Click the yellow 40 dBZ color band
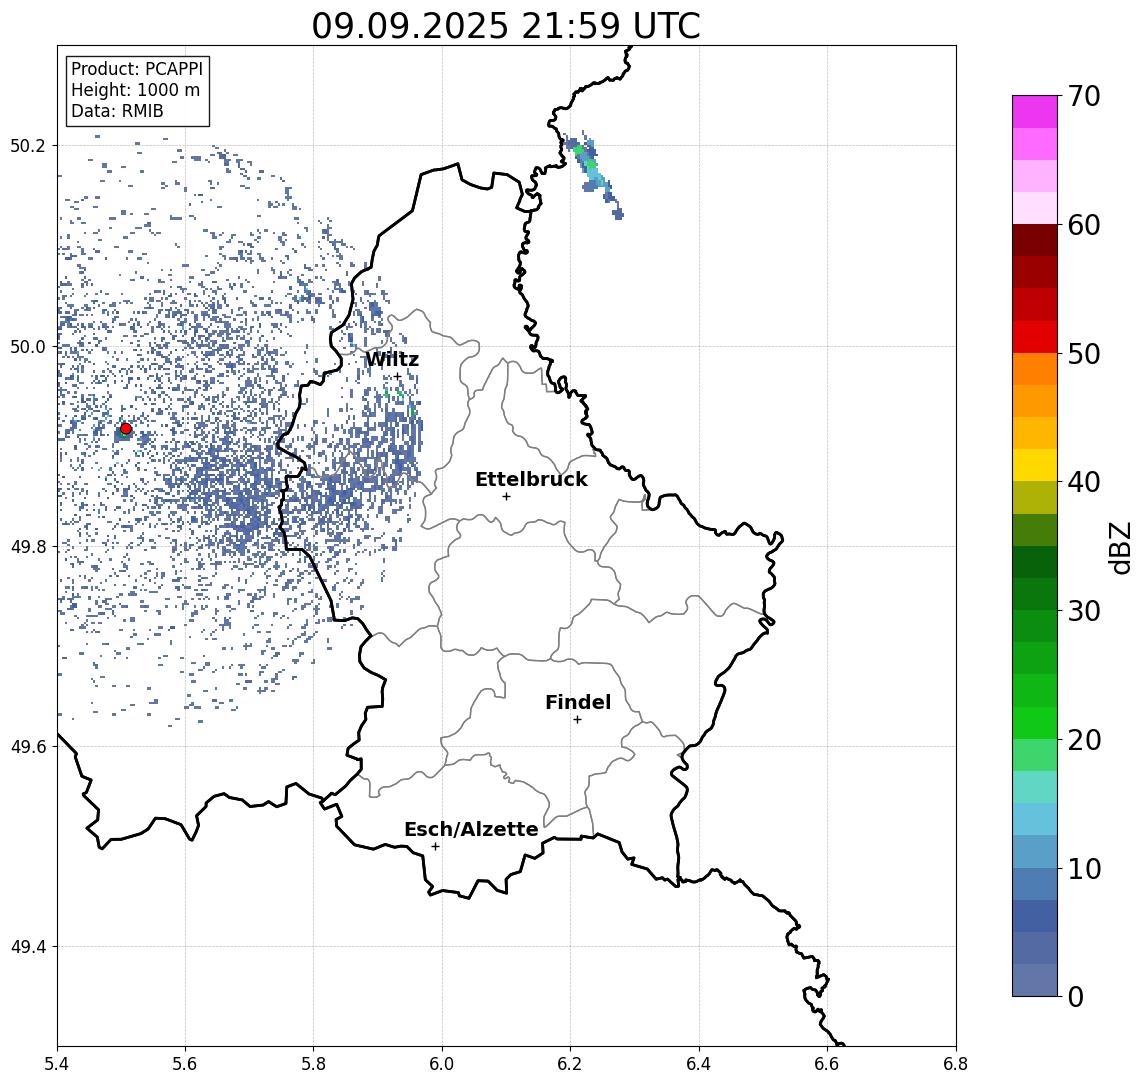The width and height of the screenshot is (1145, 1084). pyautogui.click(x=1035, y=465)
